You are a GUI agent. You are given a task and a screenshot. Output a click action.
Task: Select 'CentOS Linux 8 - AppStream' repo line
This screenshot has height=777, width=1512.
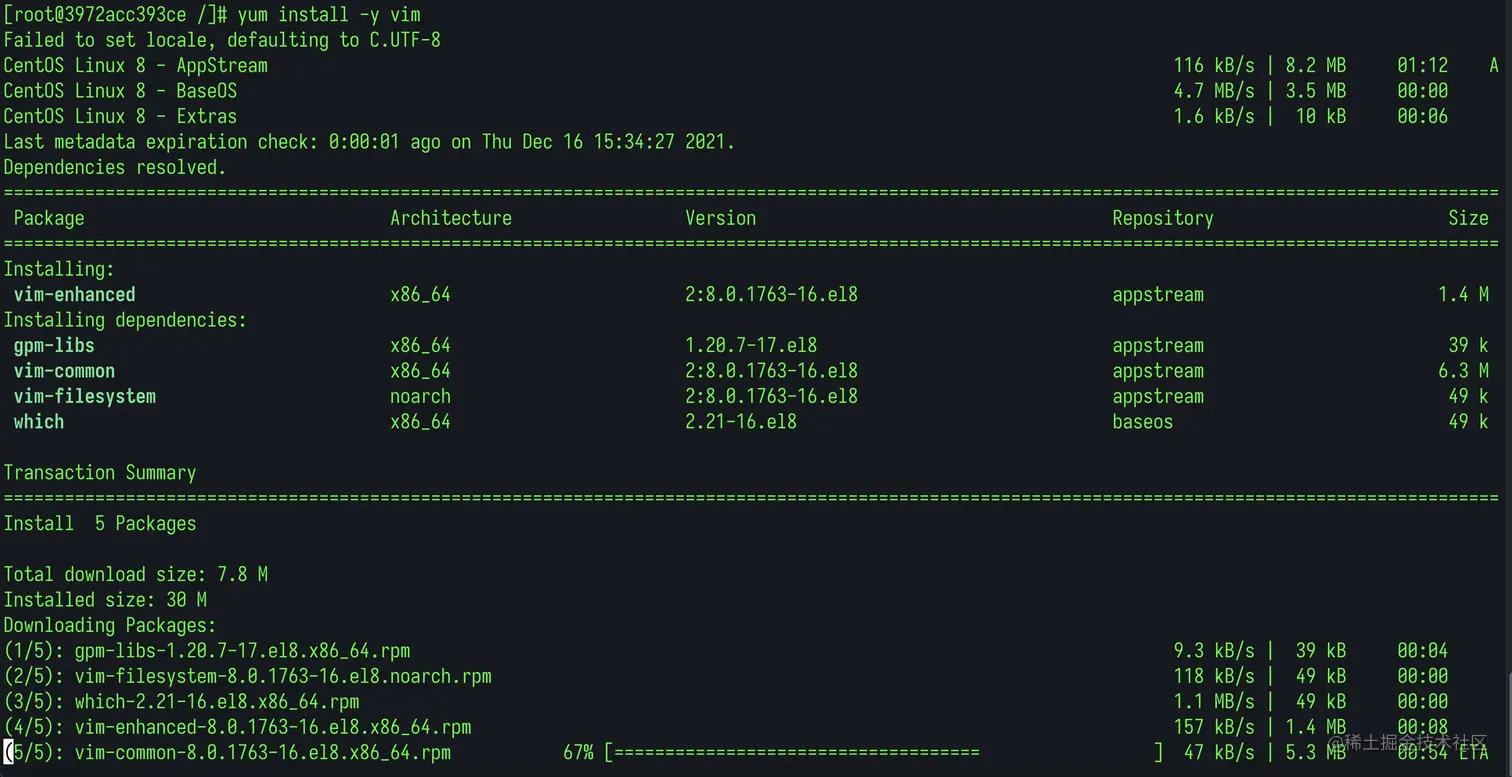pyautogui.click(x=135, y=66)
